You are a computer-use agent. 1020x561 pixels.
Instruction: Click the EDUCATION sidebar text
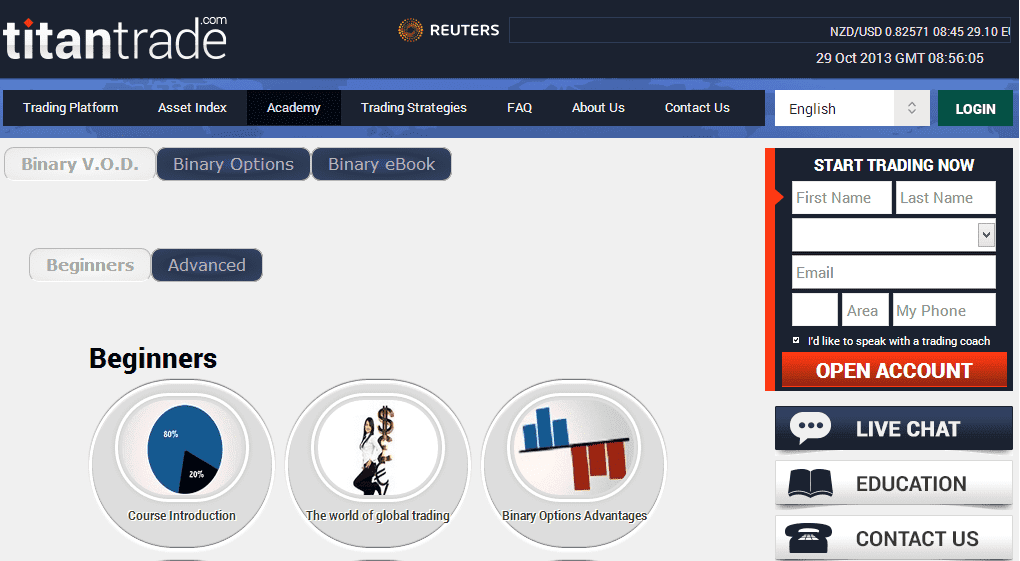[x=911, y=484]
